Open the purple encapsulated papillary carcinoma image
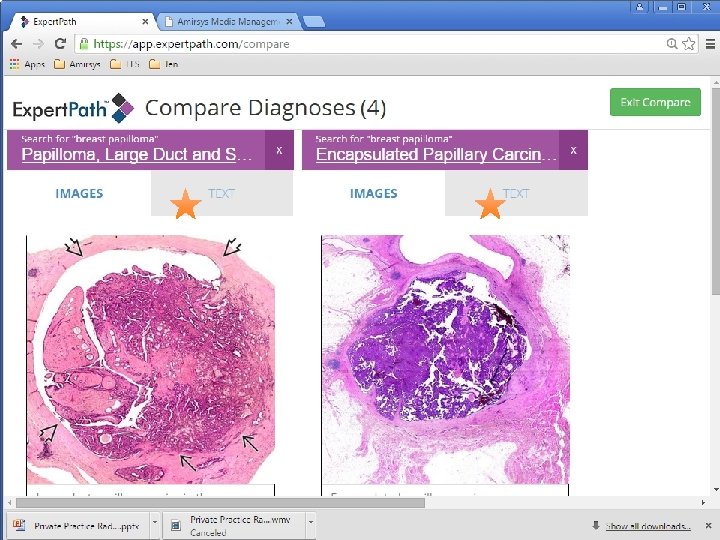Viewport: 720px width, 540px height. [x=445, y=360]
